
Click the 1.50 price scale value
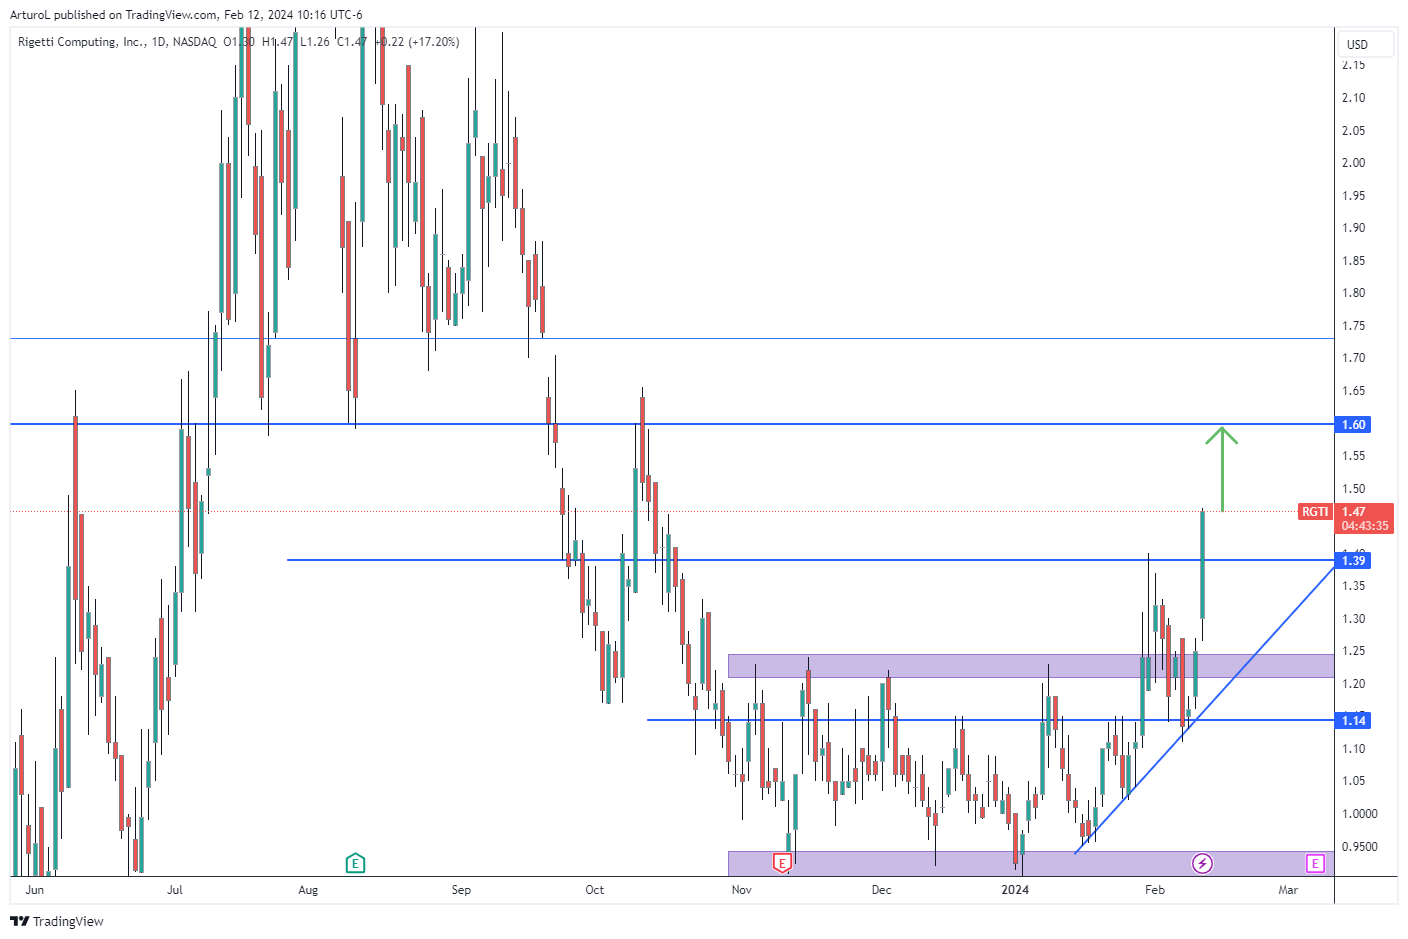[x=1353, y=489]
